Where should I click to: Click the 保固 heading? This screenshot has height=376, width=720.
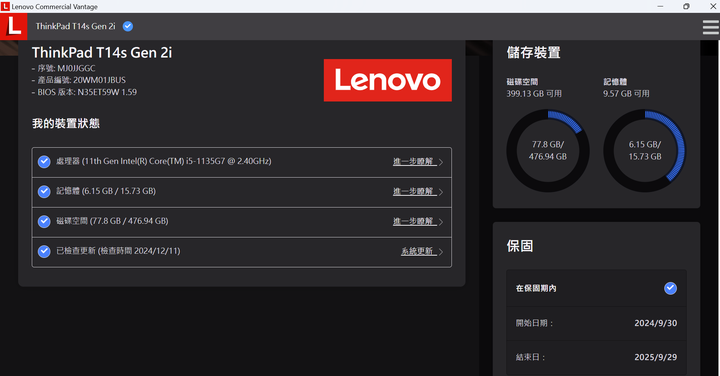coord(520,246)
